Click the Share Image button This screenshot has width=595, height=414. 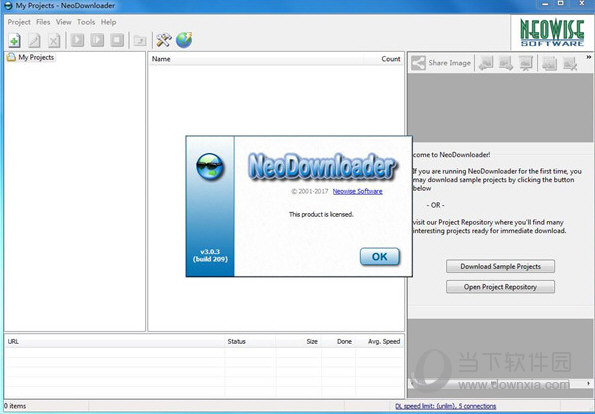441,63
